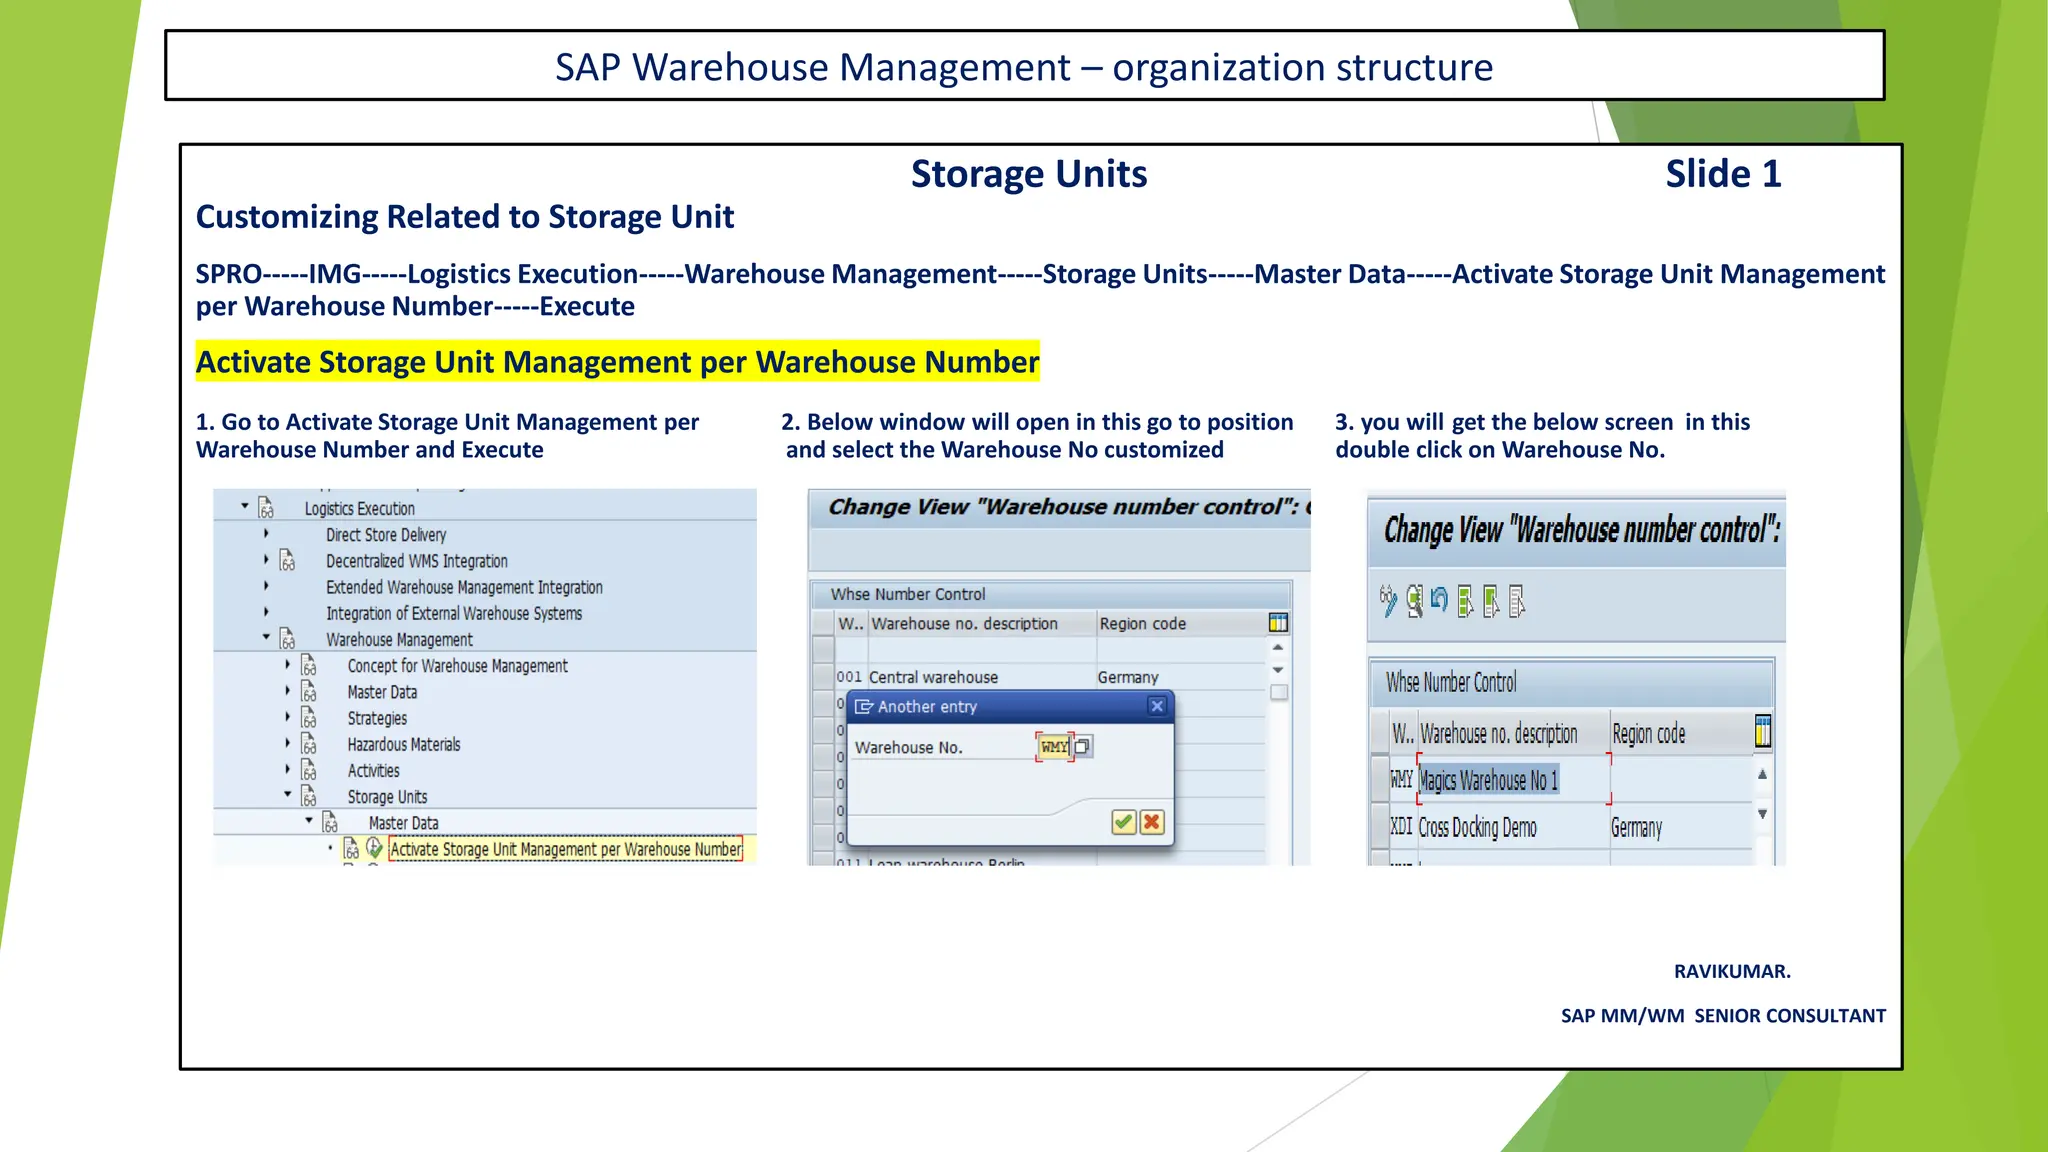Expand the Strategies node
The image size is (2048, 1152).
tap(288, 716)
